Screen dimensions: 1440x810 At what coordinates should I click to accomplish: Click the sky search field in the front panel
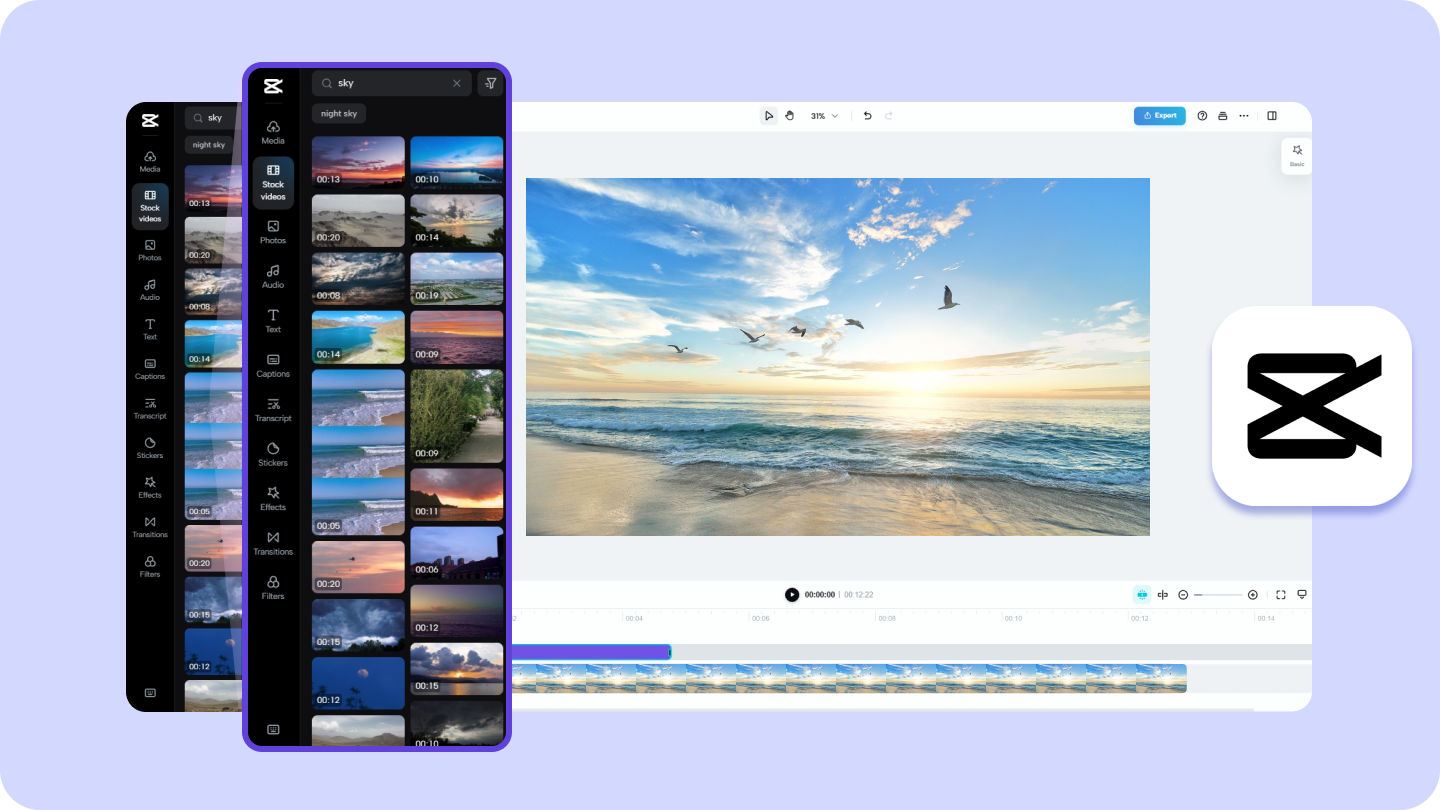point(391,83)
